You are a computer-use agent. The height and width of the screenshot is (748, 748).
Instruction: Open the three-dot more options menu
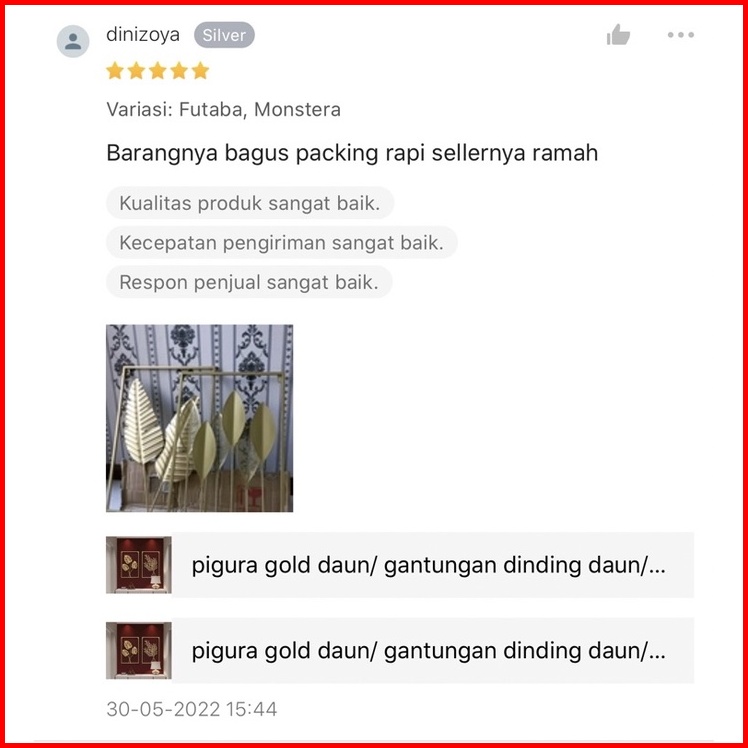681,35
